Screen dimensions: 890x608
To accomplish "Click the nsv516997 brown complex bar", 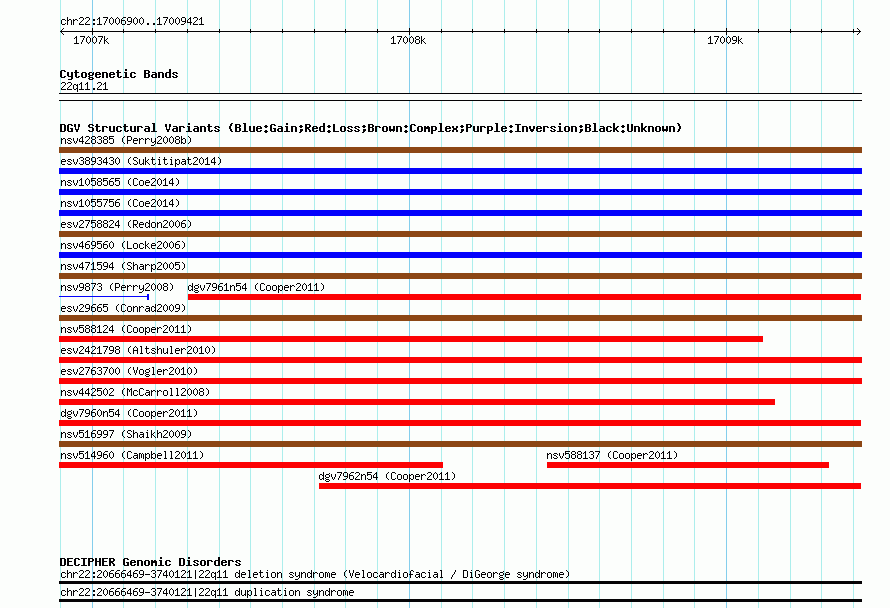I will point(460,444).
